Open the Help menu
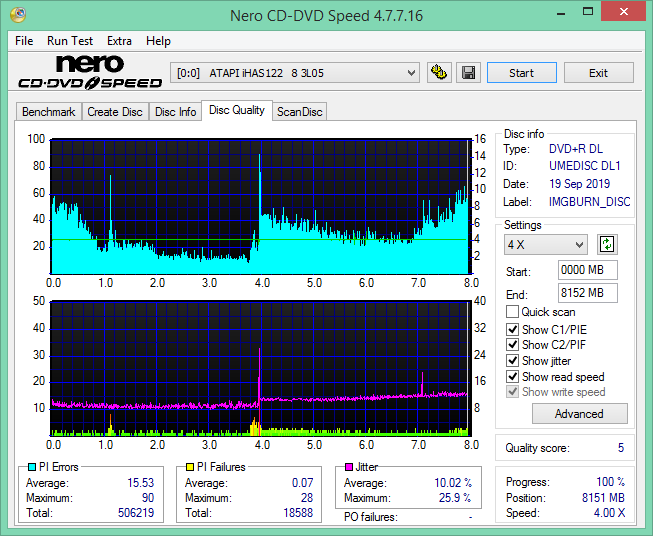The image size is (653, 536). [158, 41]
